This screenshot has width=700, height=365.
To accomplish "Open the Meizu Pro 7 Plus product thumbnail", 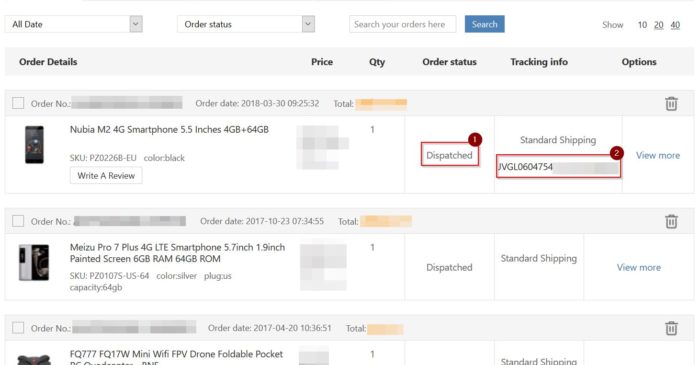I will click(x=34, y=262).
